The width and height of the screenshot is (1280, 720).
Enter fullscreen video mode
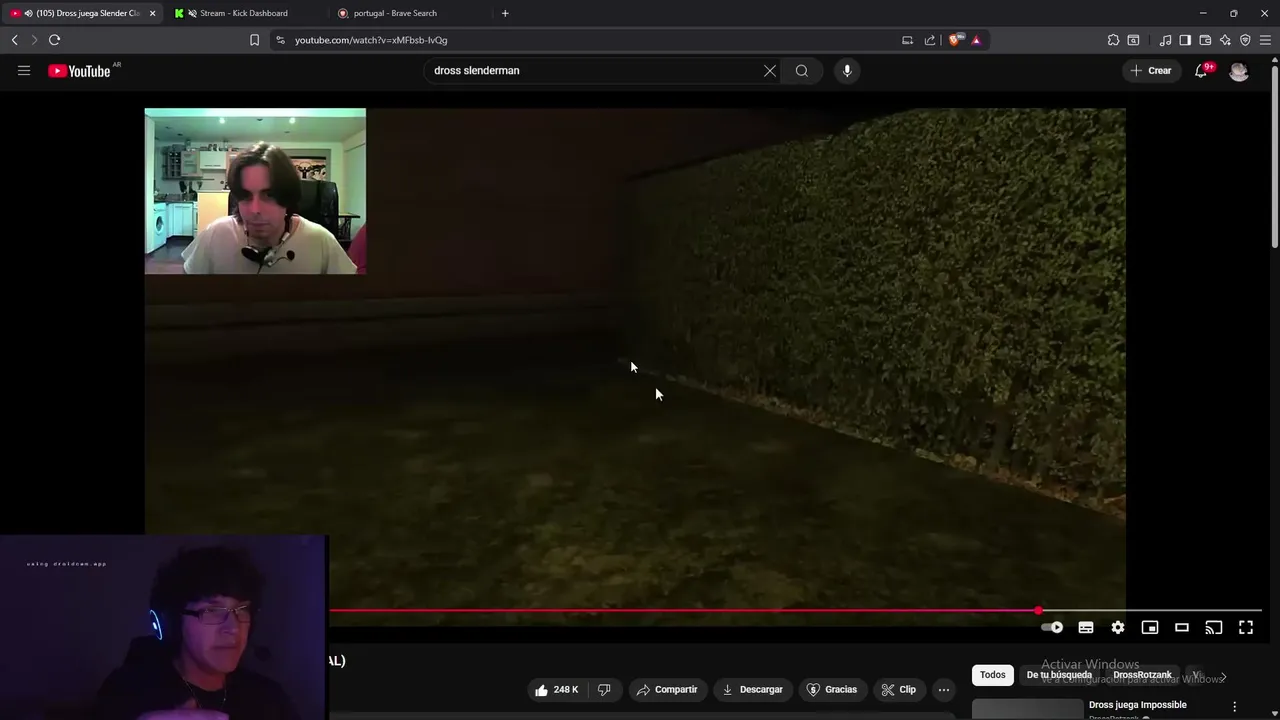pos(1246,628)
